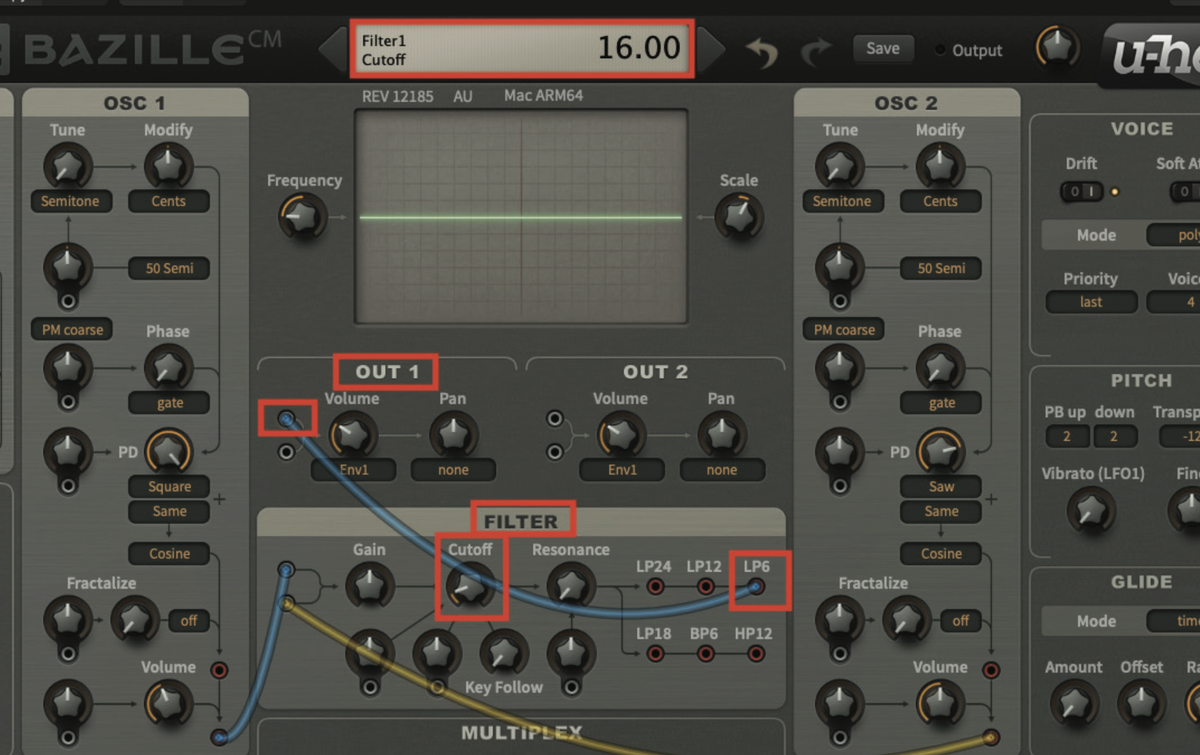Viewport: 1200px width, 755px height.
Task: Open the voice Mode poly dropdown
Action: [1178, 235]
